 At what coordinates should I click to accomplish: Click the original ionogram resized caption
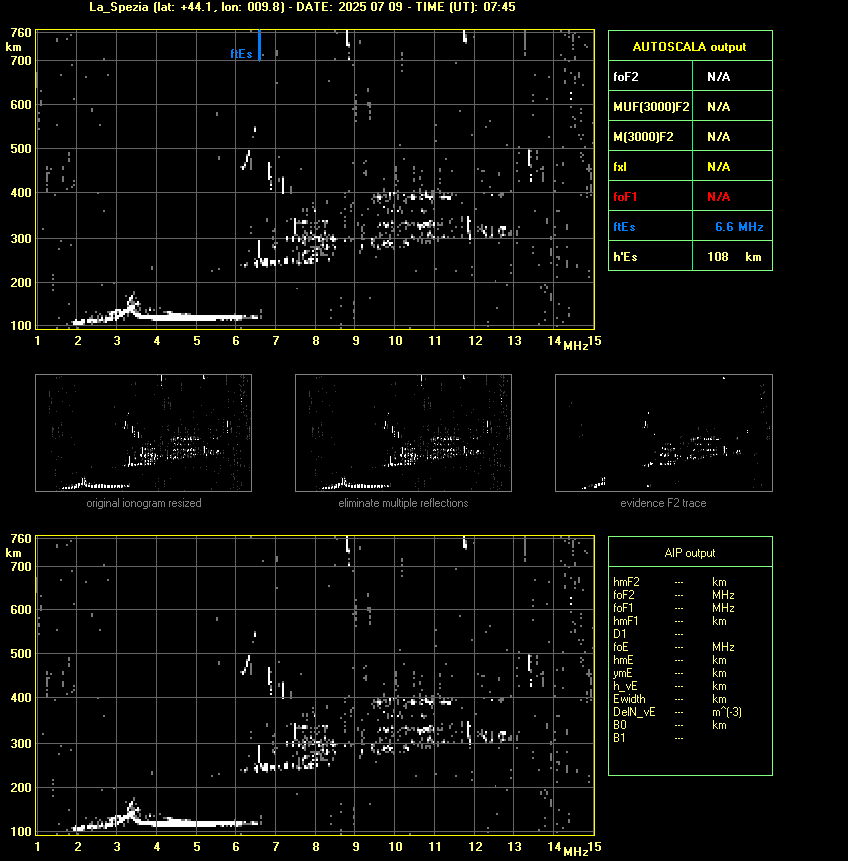(x=144, y=503)
